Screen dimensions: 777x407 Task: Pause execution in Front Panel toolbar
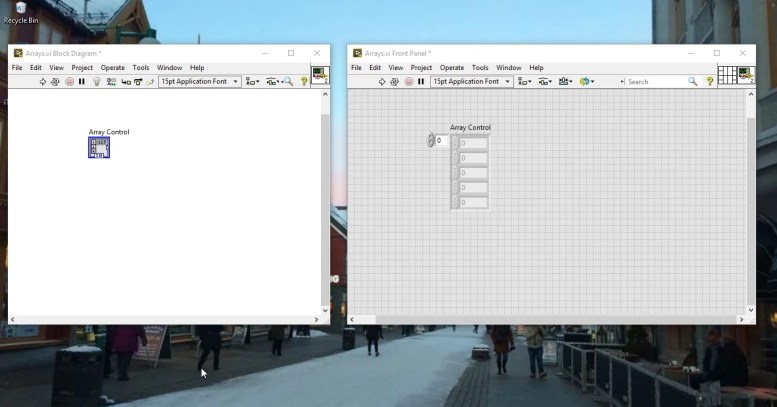(x=421, y=82)
